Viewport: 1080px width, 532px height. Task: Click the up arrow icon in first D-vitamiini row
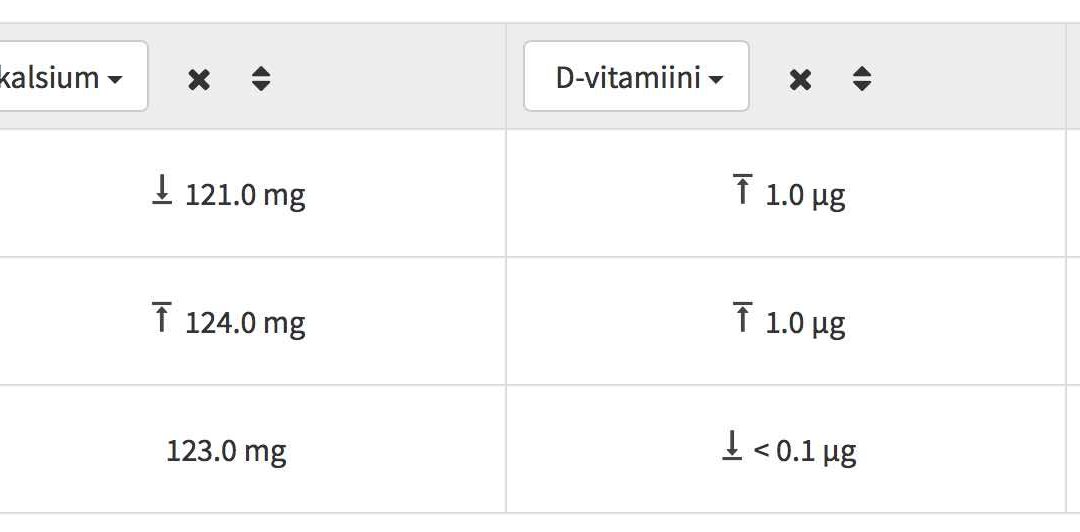pos(742,190)
